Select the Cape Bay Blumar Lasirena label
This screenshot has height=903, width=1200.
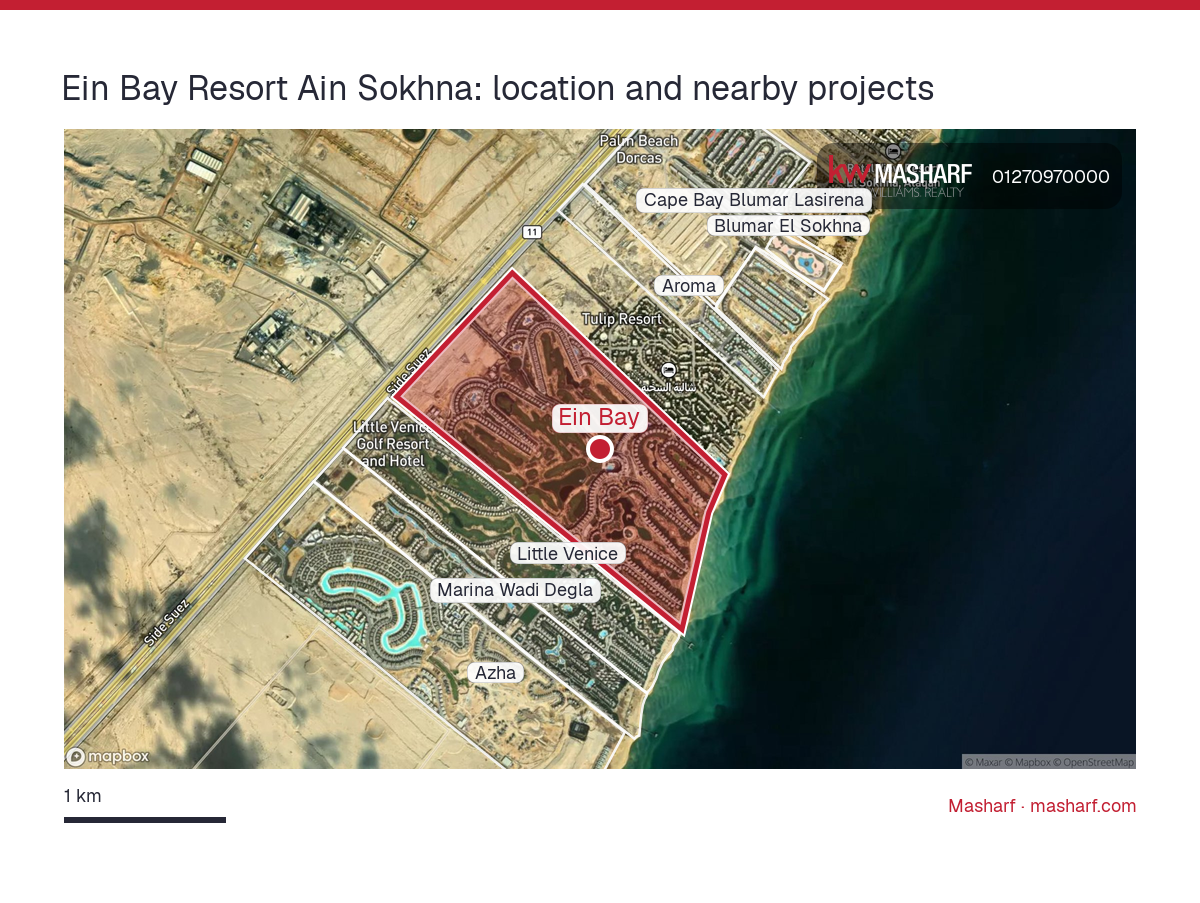[x=754, y=200]
